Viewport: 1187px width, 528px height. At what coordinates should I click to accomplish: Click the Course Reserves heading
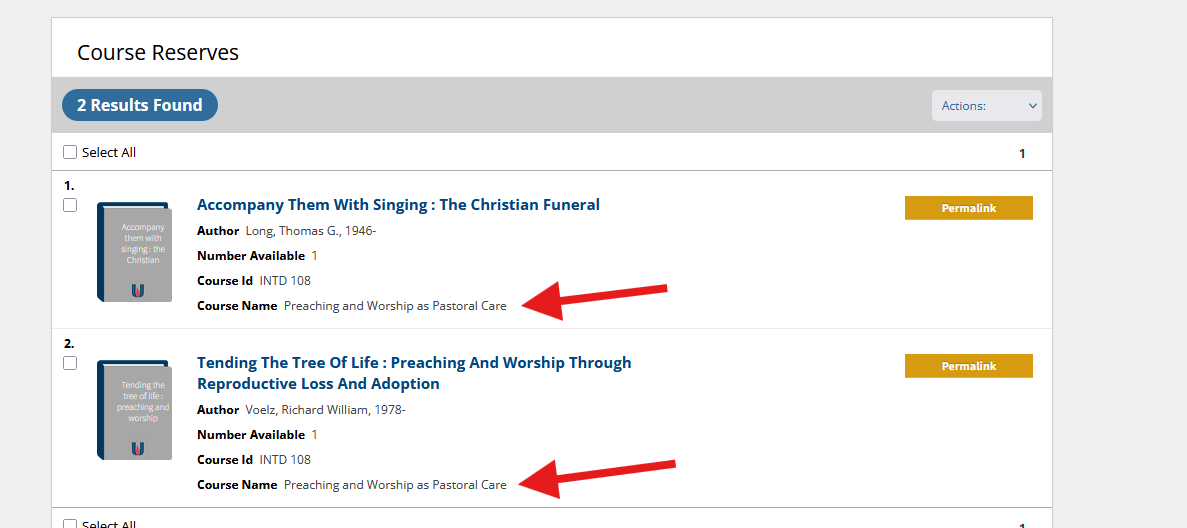(x=158, y=53)
